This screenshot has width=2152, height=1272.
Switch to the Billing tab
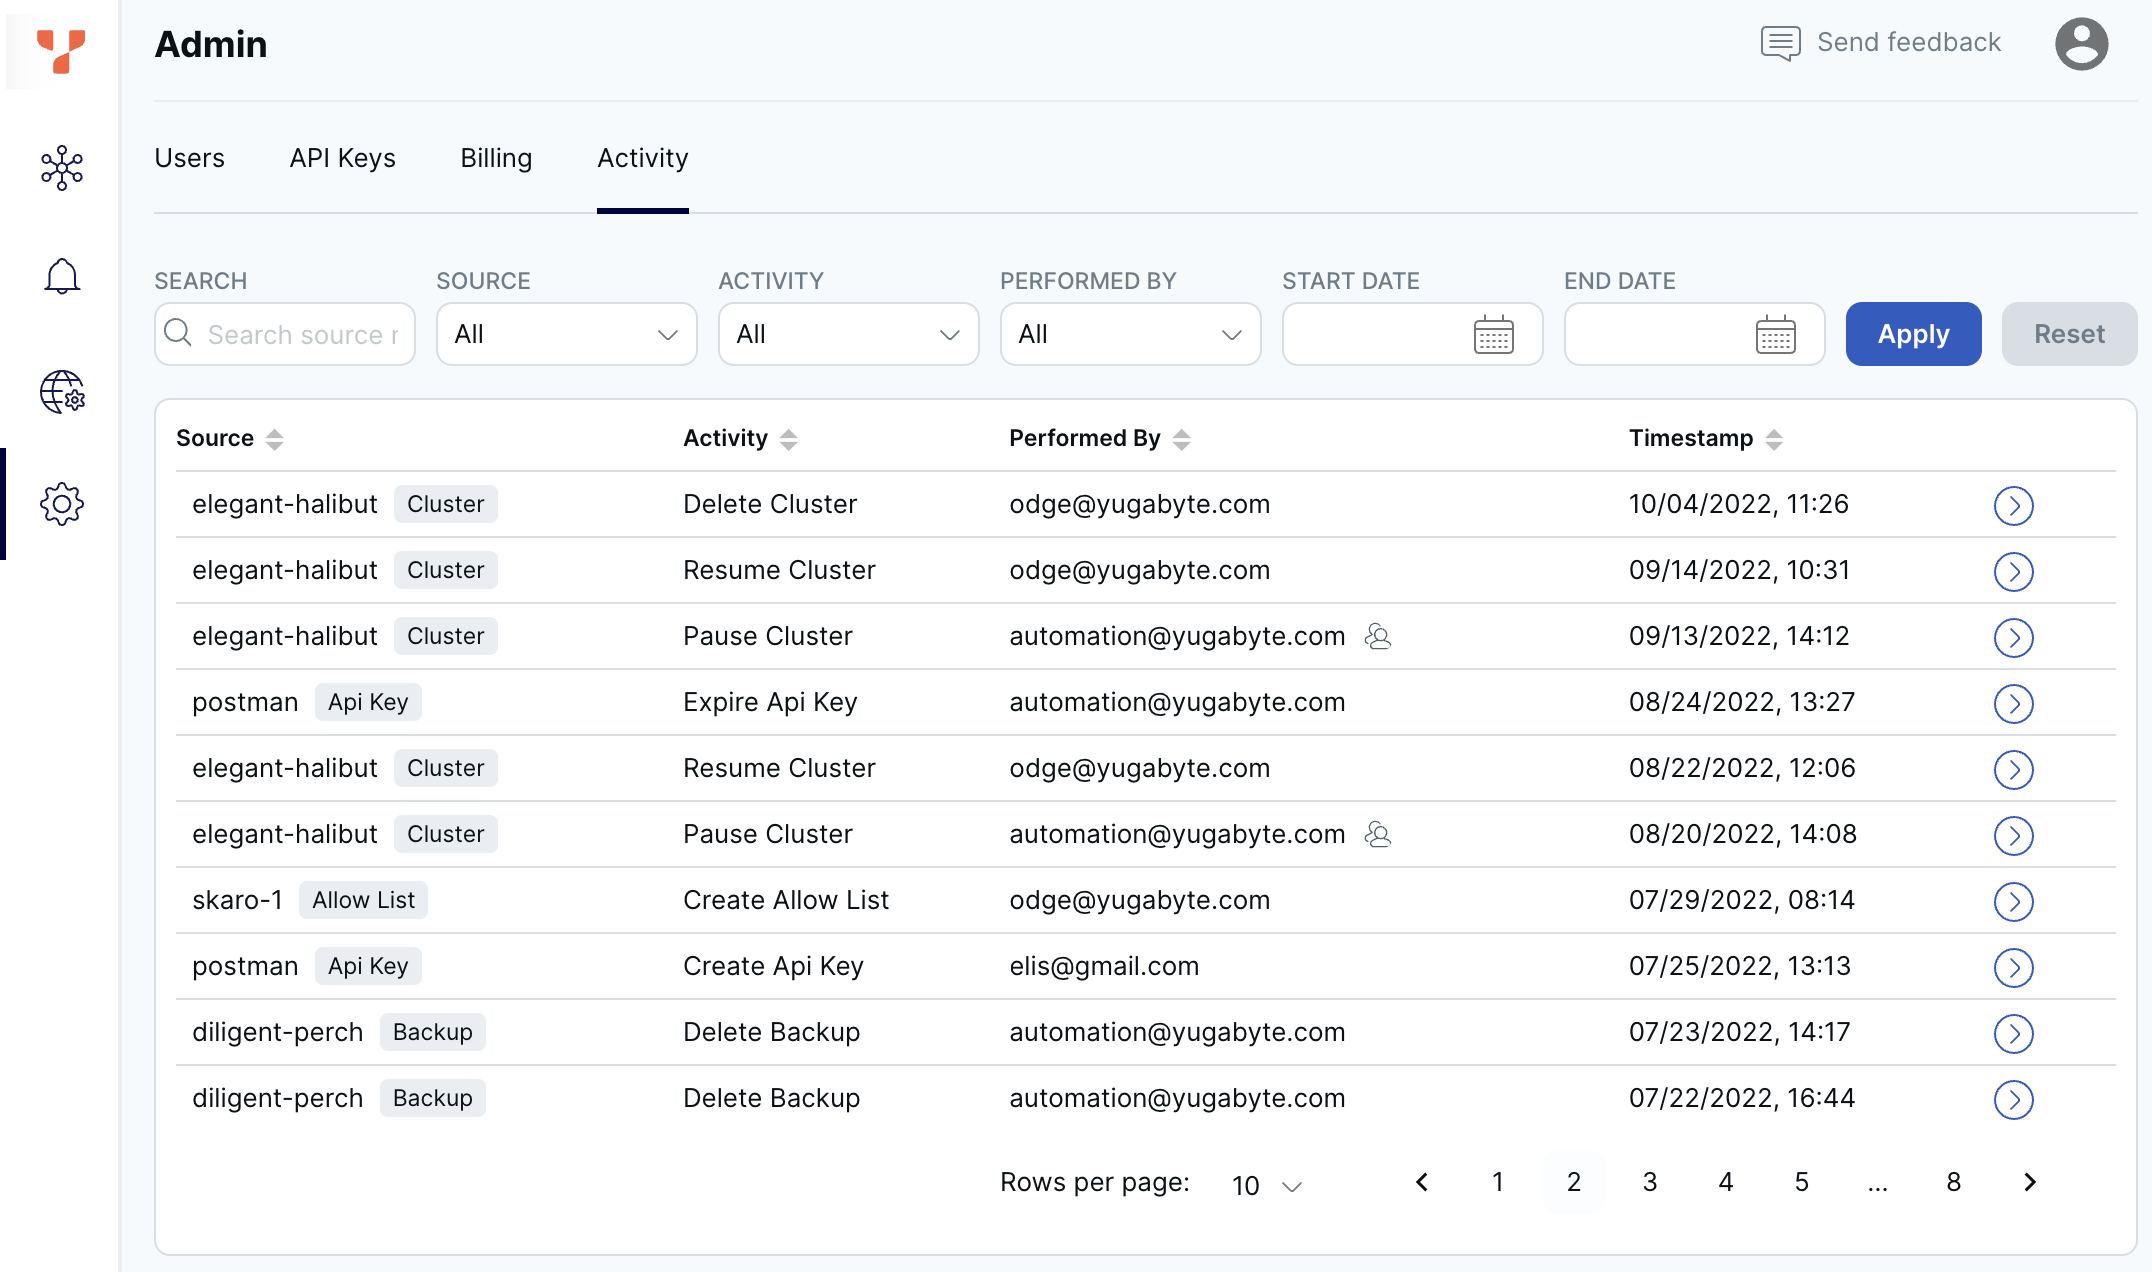click(496, 158)
